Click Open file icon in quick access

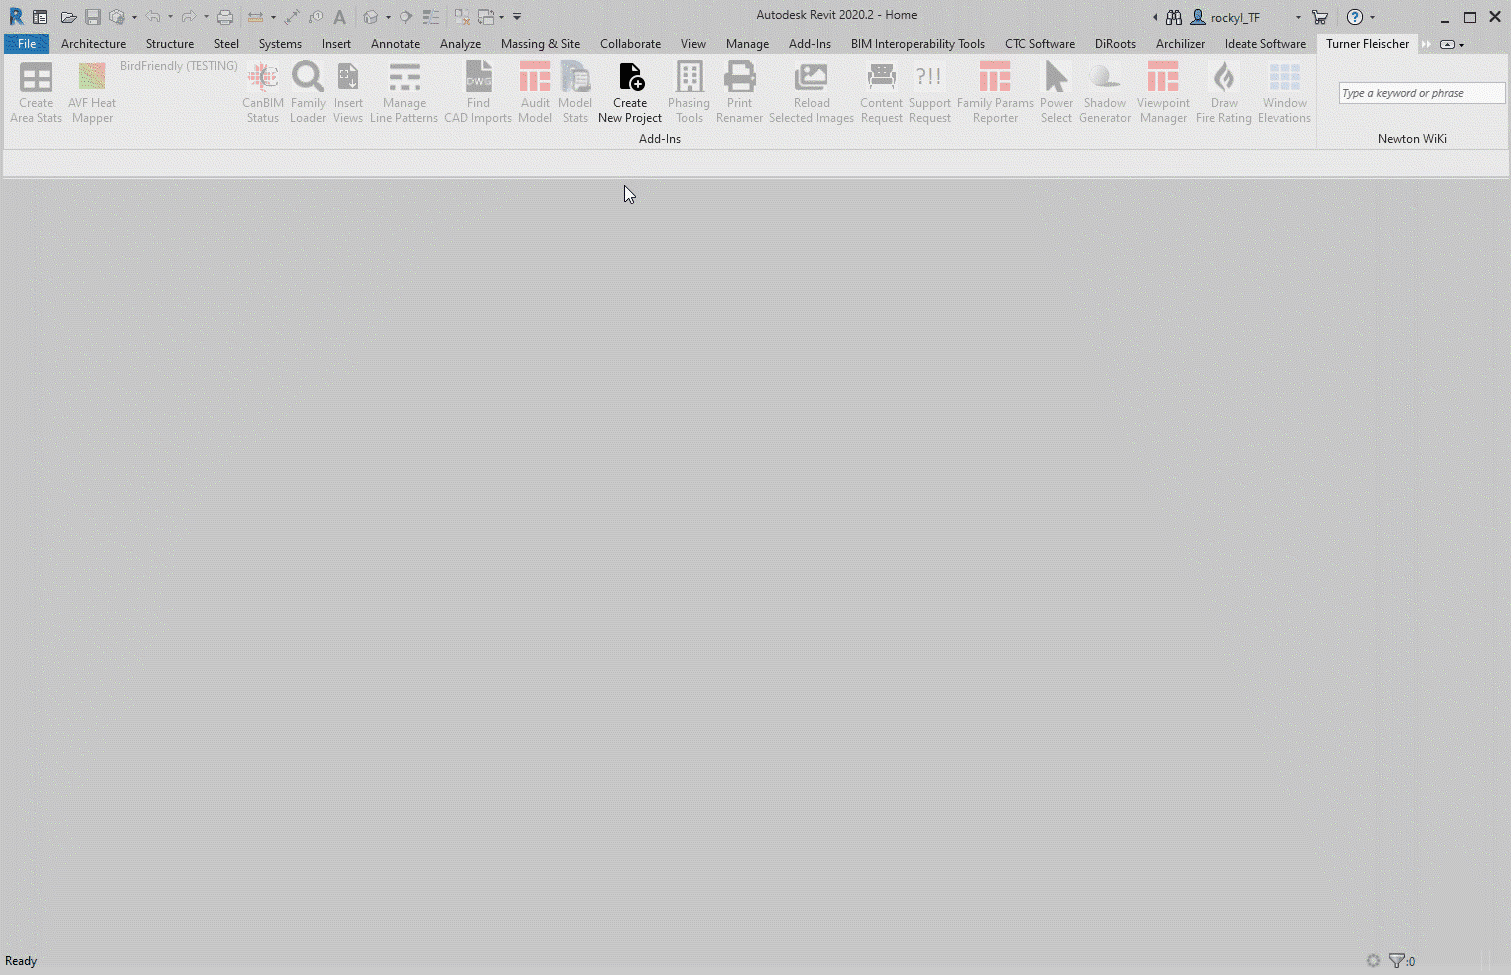(x=68, y=17)
